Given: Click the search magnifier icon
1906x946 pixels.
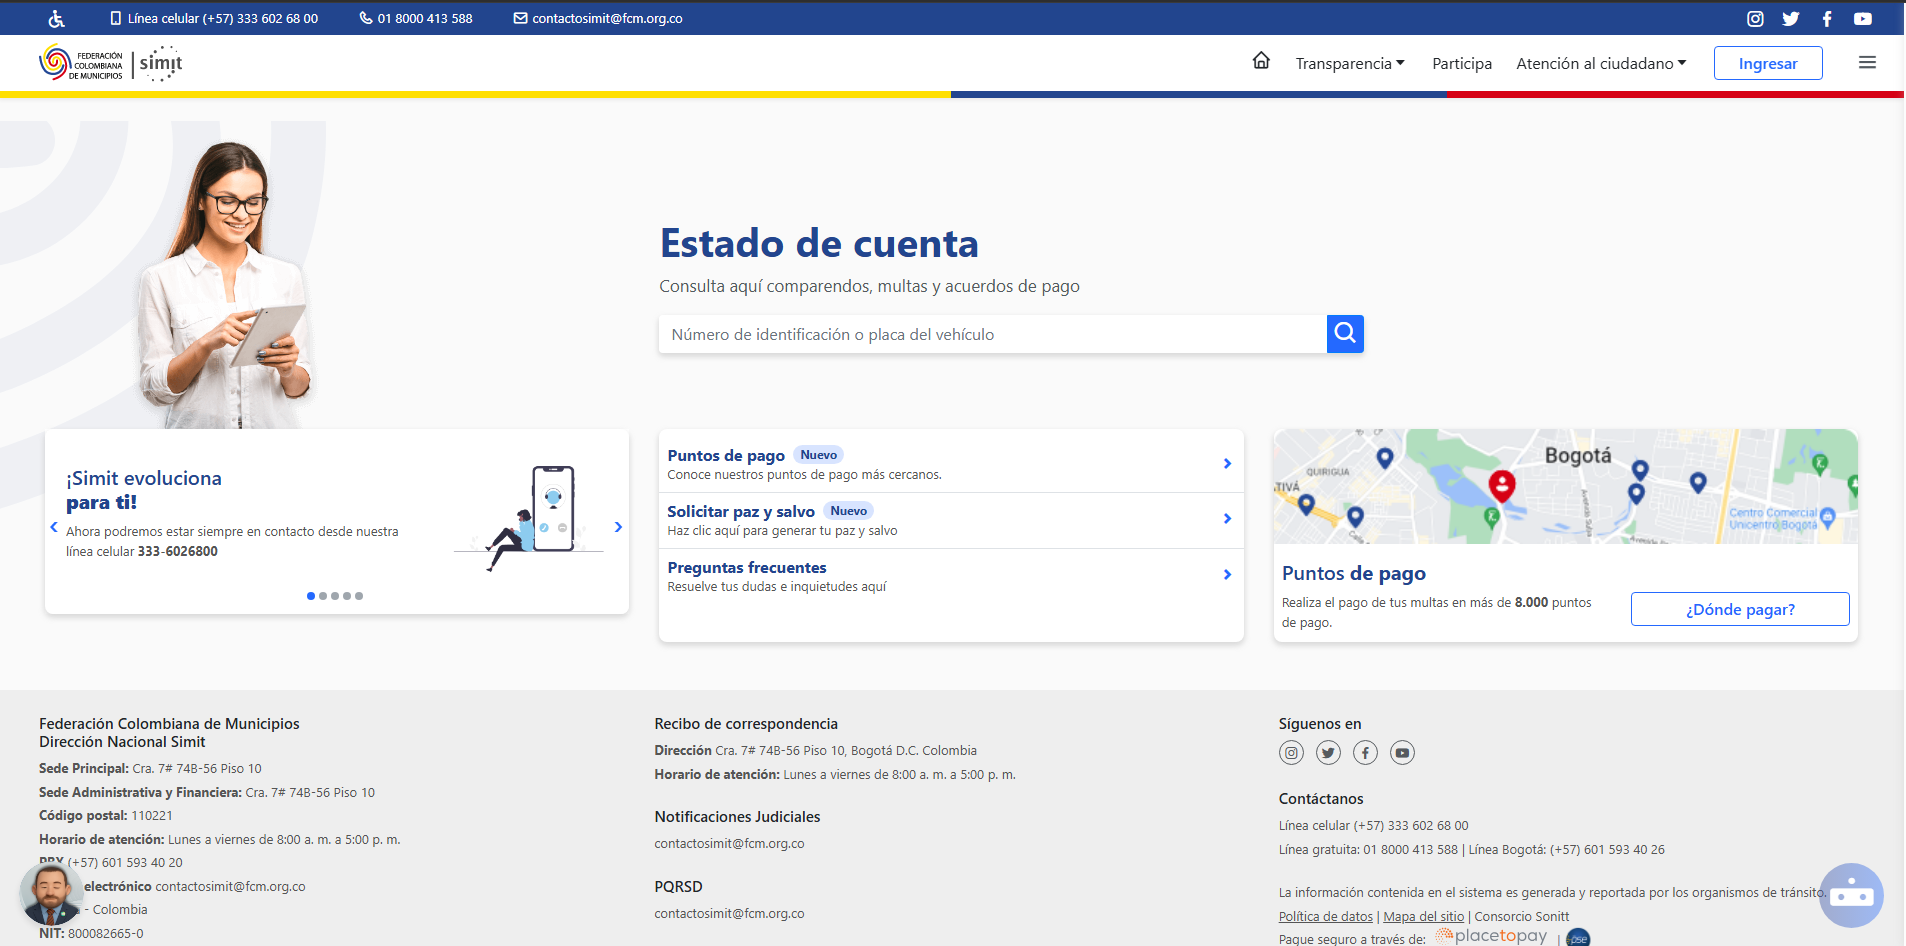Looking at the screenshot, I should click(x=1344, y=334).
